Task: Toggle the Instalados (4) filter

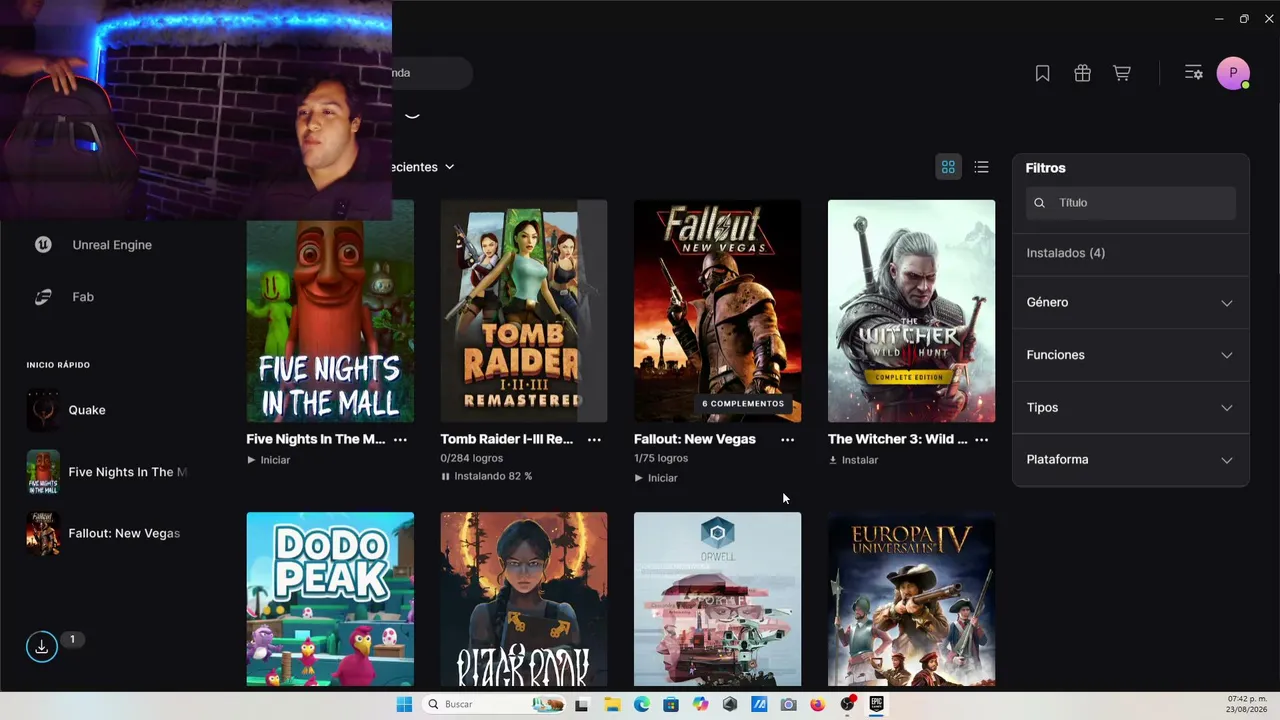Action: 1131,253
